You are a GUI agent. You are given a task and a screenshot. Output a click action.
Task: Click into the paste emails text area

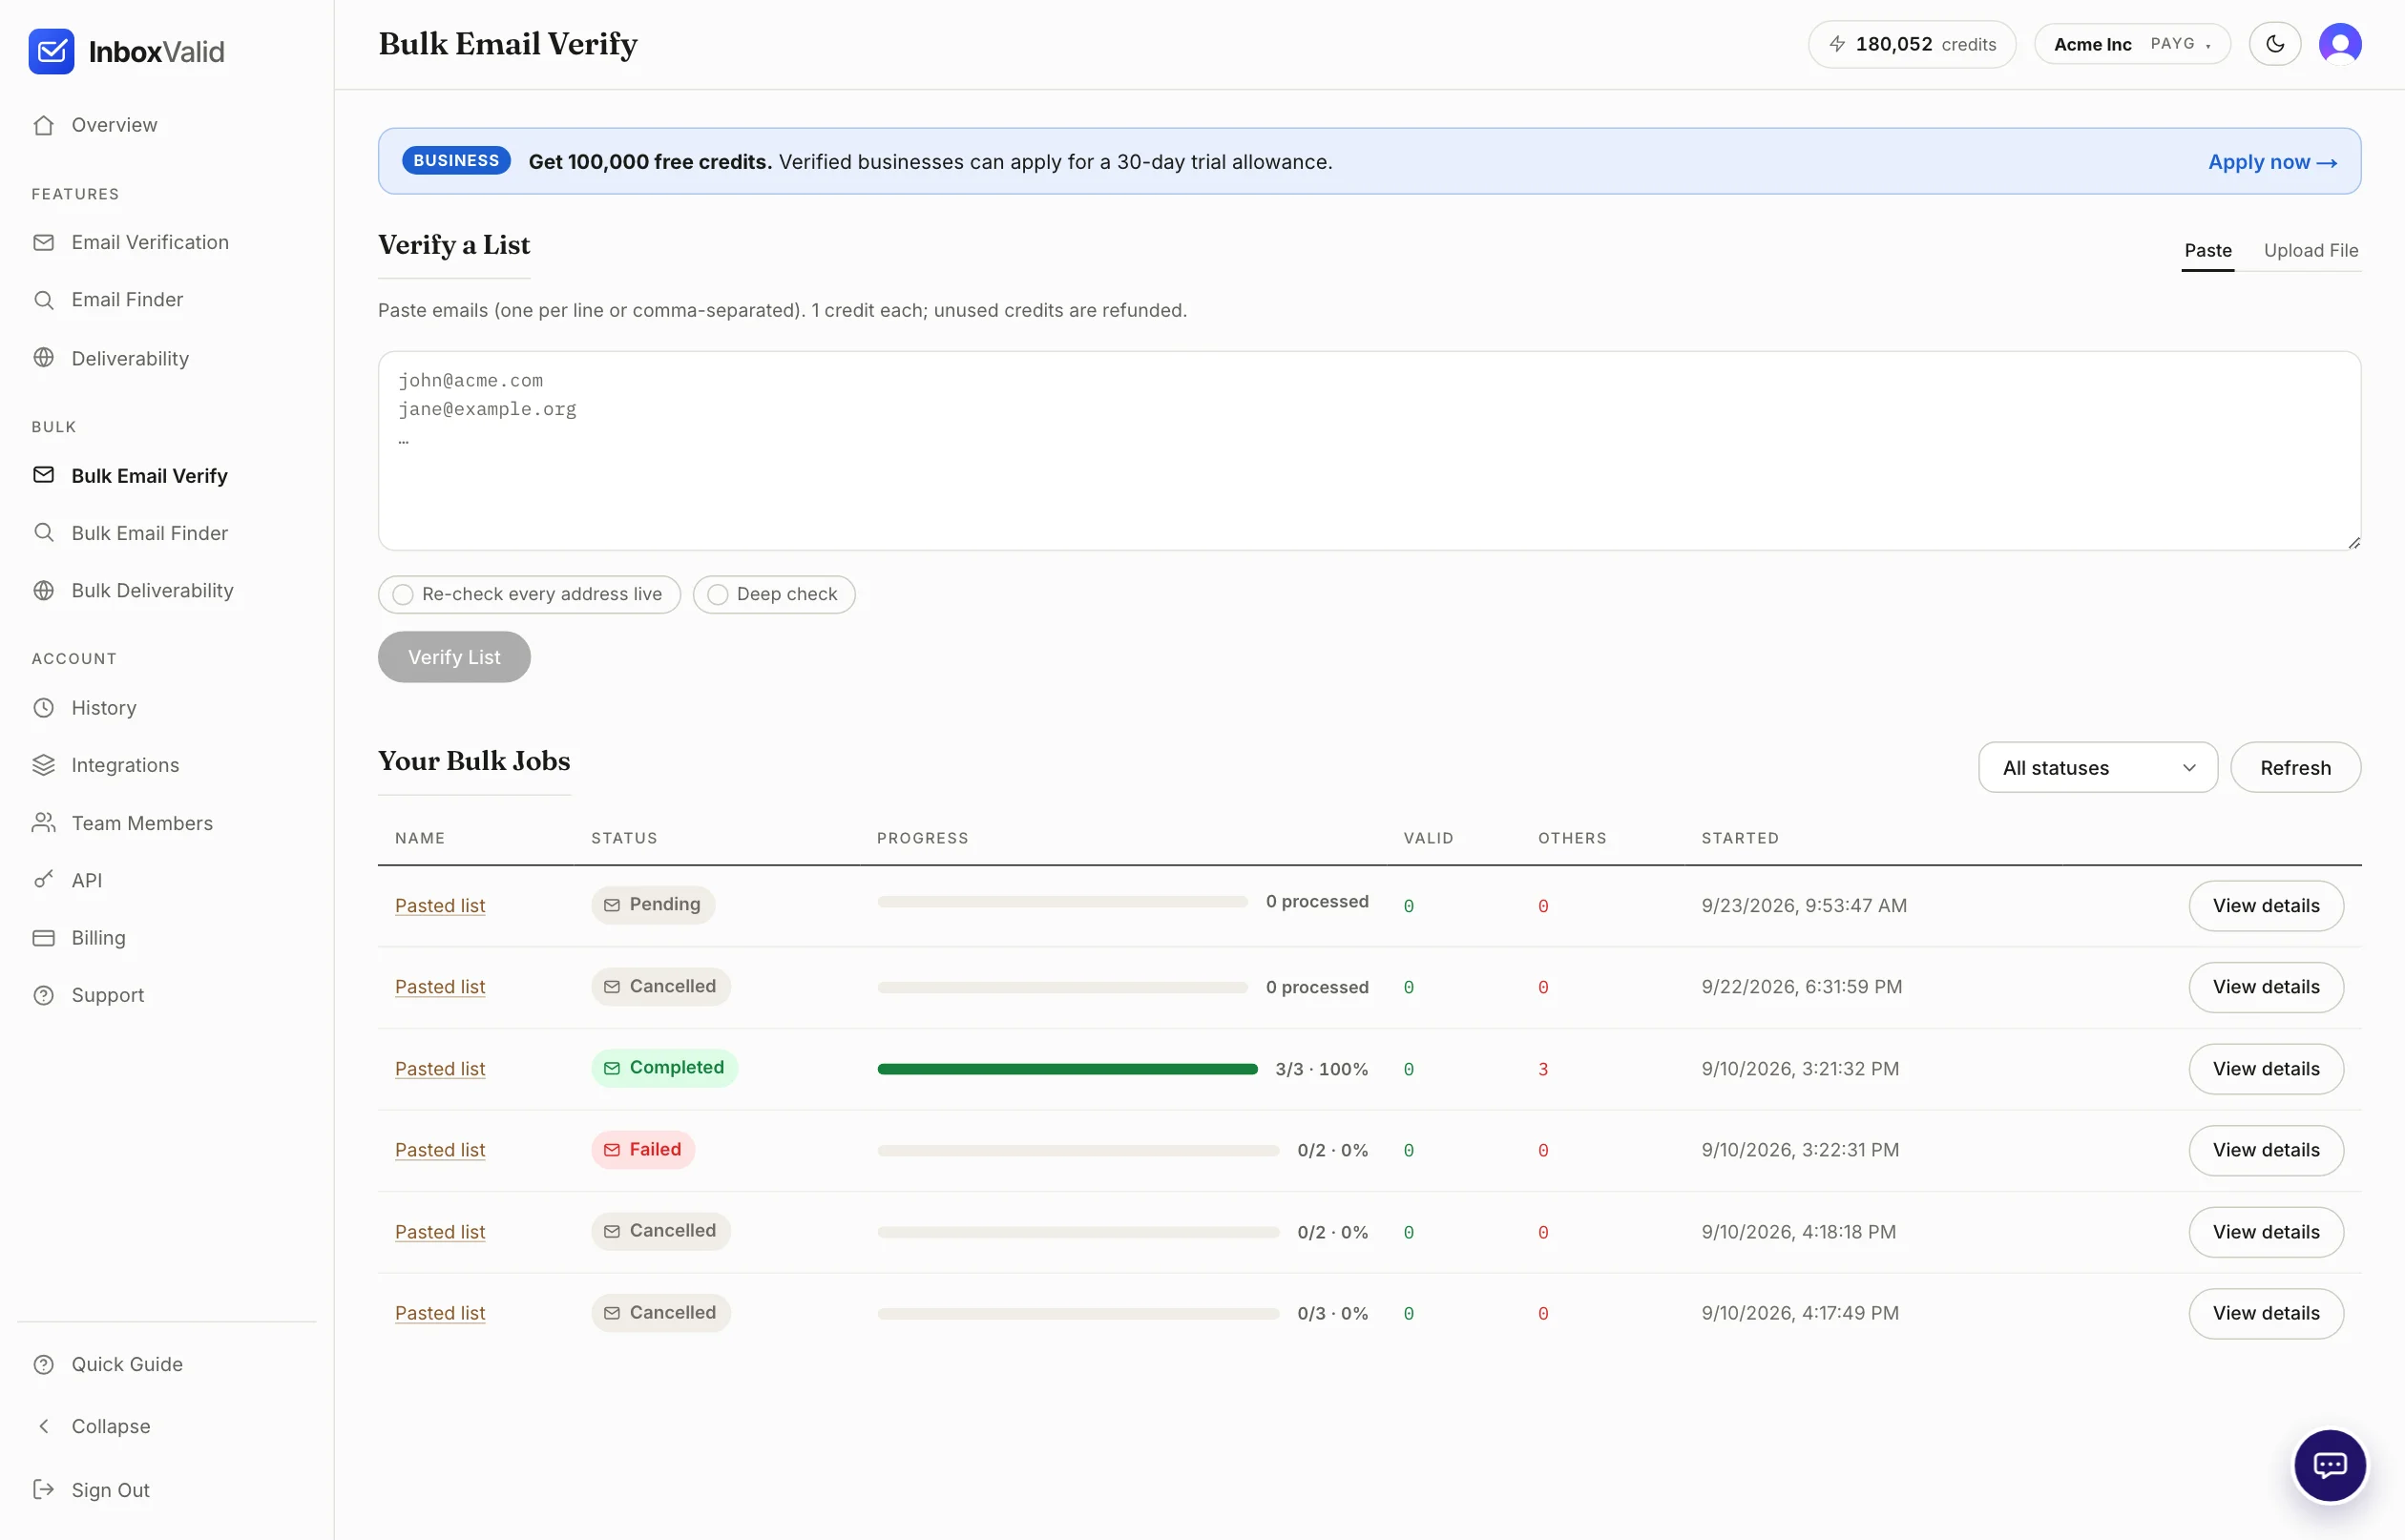1369,451
